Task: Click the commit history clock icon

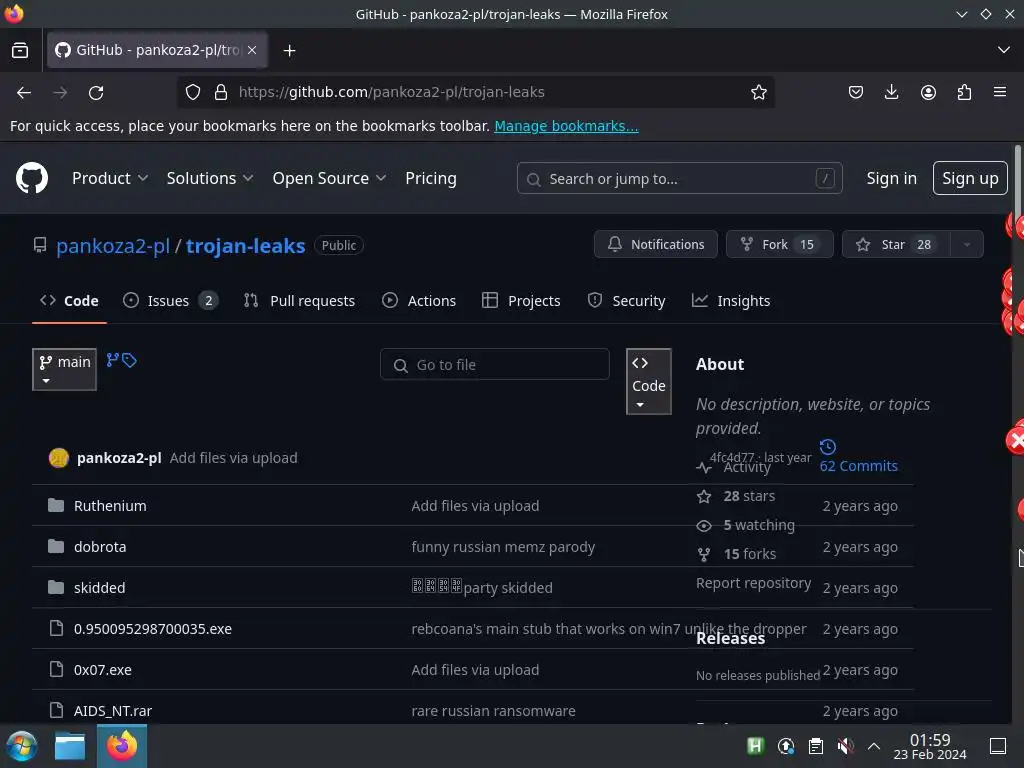Action: pos(827,447)
